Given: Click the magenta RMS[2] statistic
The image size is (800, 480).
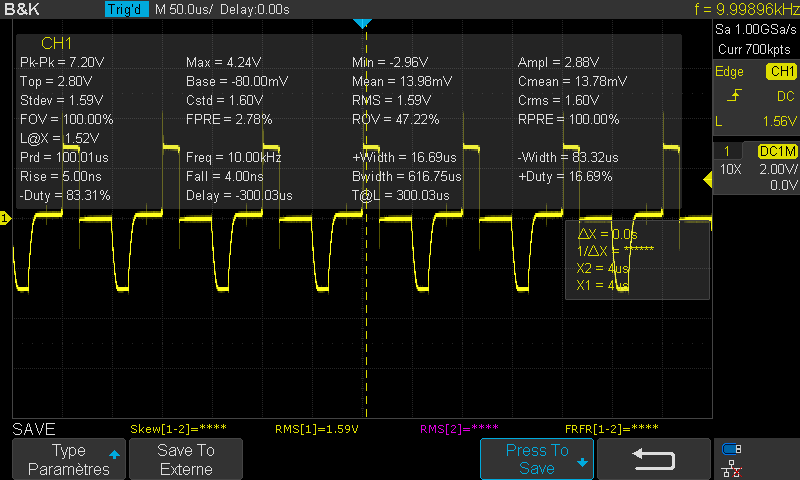Looking at the screenshot, I should click(459, 428).
